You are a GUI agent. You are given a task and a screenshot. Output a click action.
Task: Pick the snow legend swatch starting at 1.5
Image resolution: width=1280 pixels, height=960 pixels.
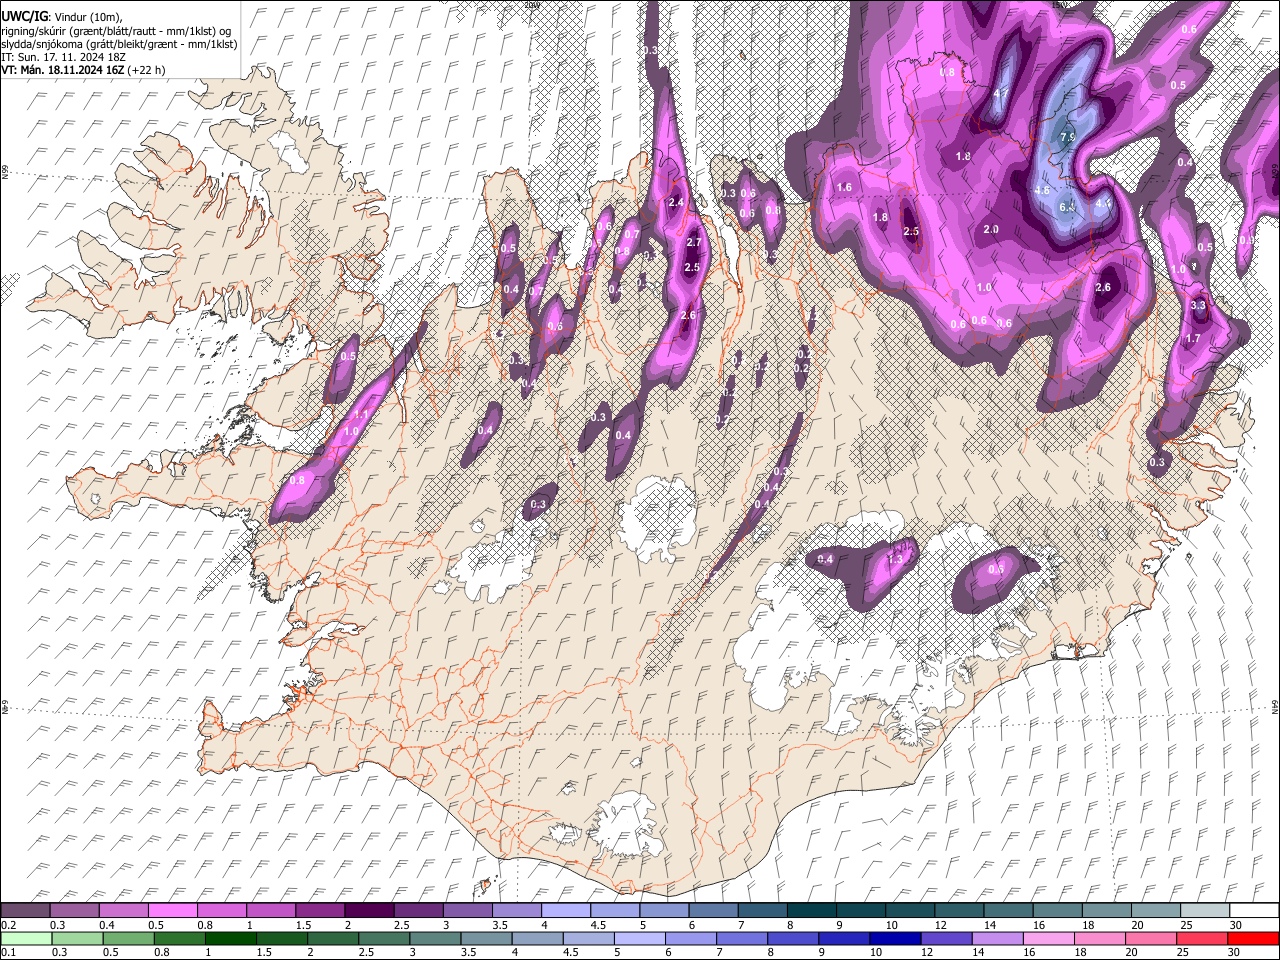tap(319, 911)
